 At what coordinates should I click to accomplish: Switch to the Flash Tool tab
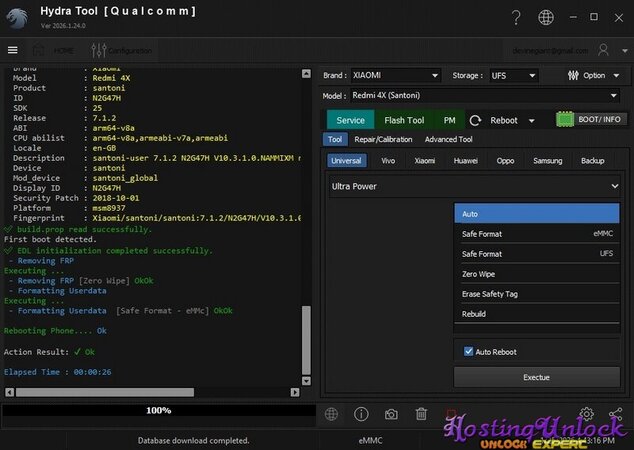404,120
